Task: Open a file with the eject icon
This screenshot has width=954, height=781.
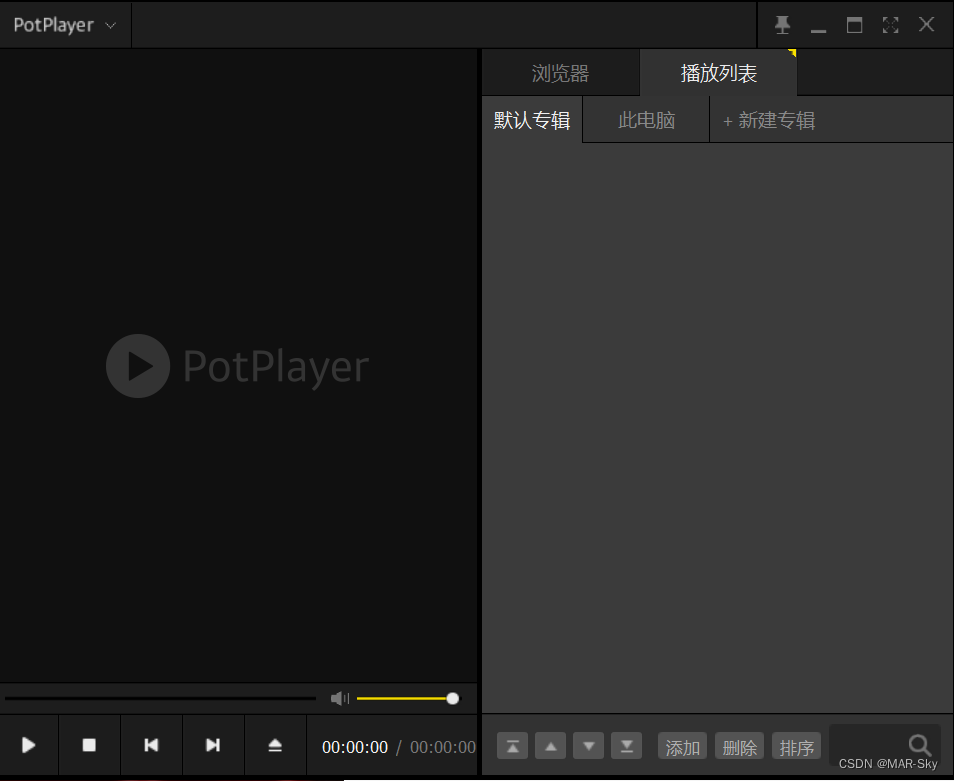Action: pos(275,745)
